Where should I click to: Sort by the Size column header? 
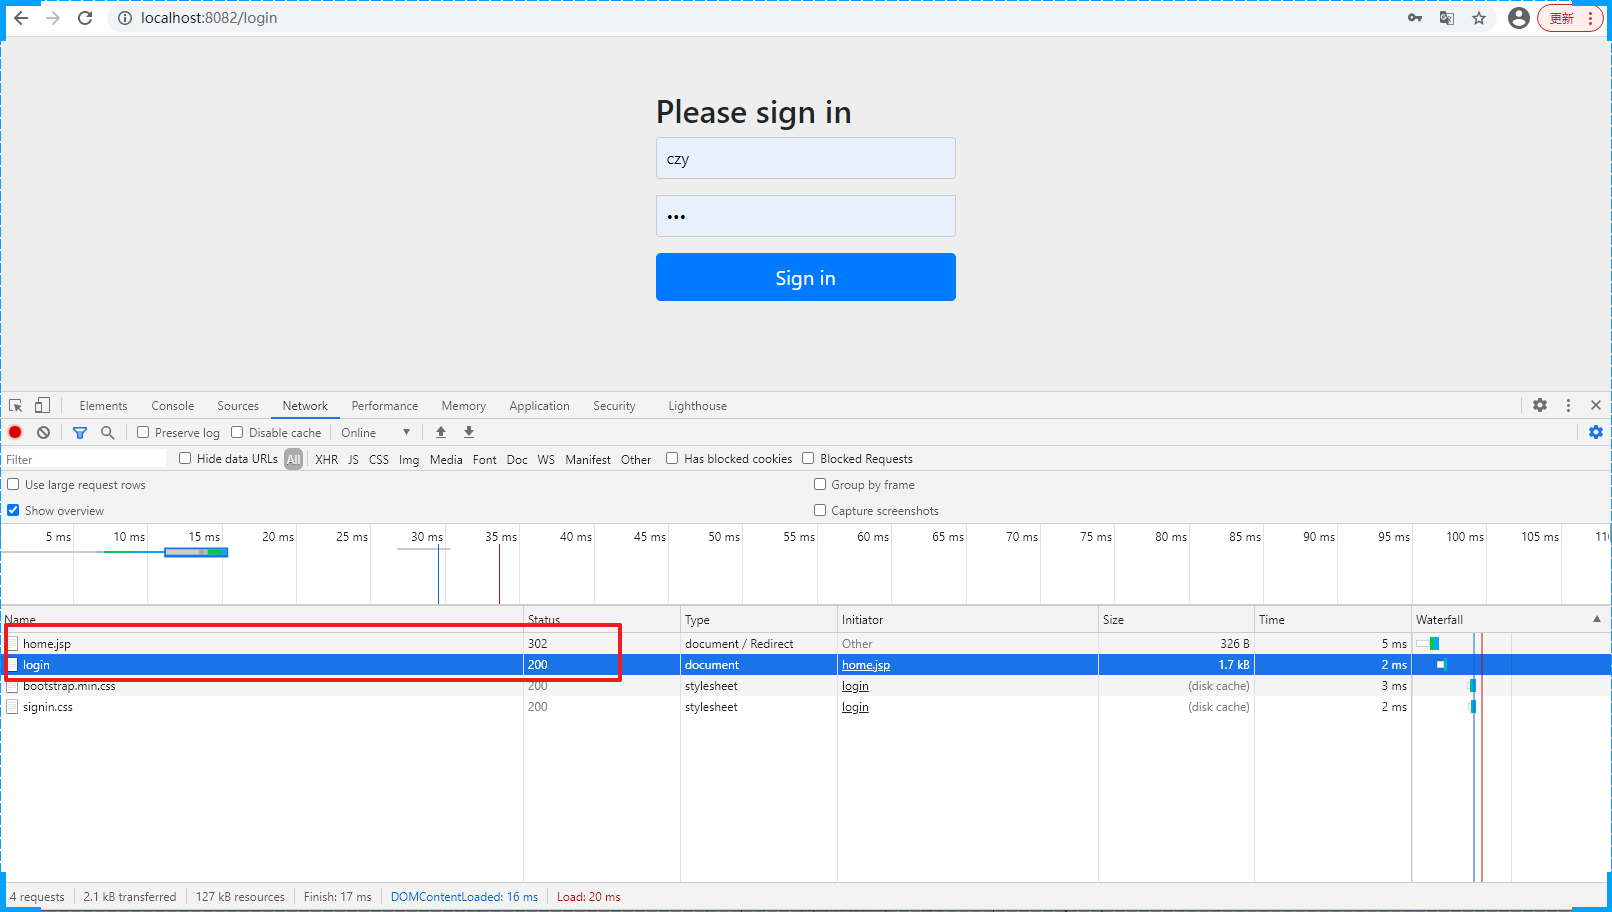[1176, 619]
